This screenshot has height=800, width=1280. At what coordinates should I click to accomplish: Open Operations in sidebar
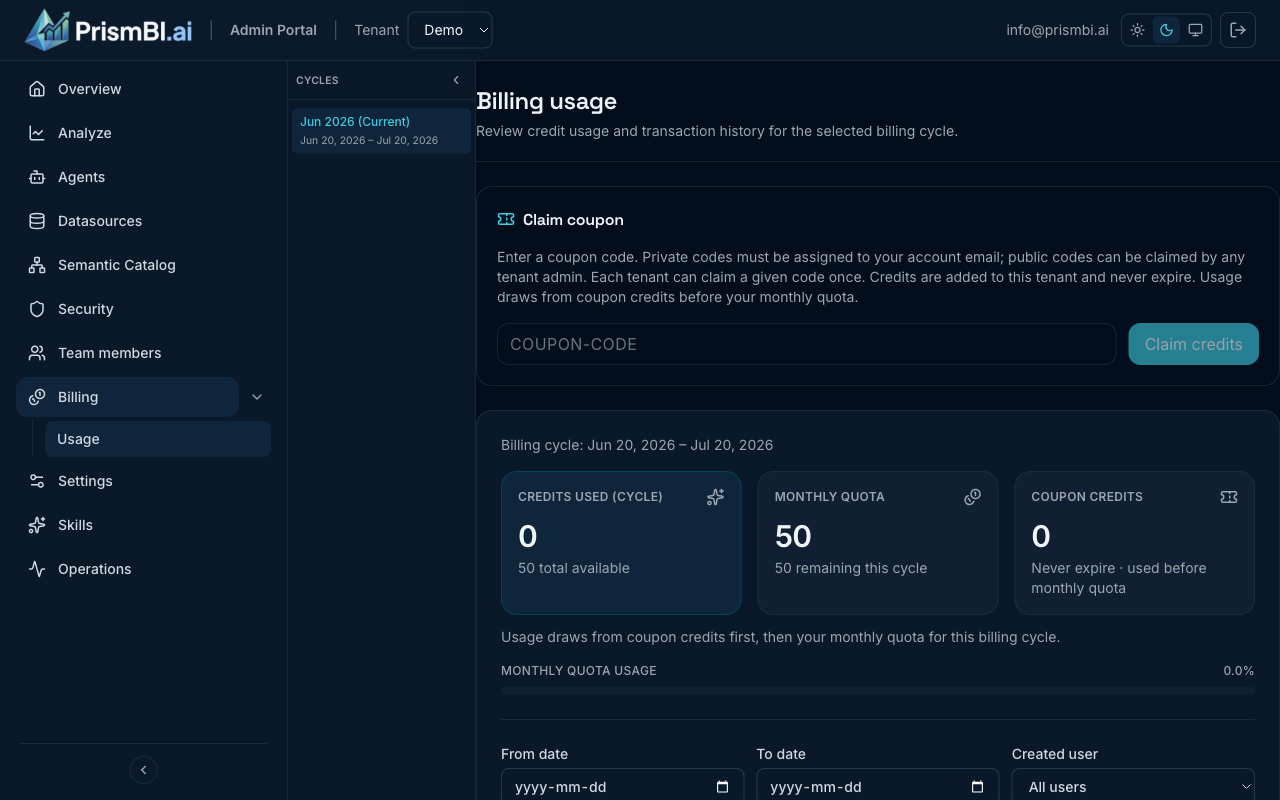point(143,569)
